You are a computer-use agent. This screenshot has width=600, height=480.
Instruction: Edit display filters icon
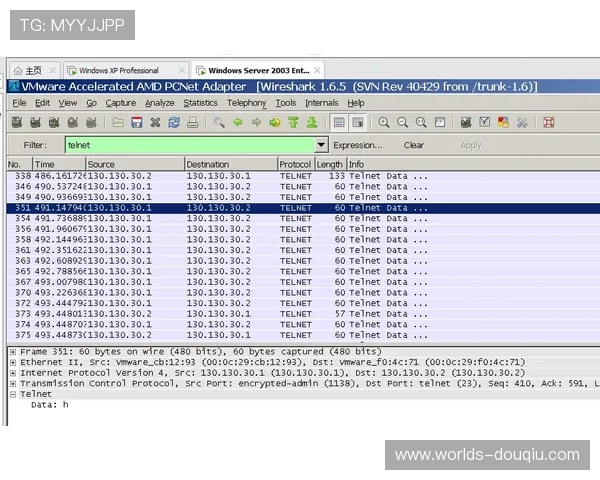click(485, 122)
